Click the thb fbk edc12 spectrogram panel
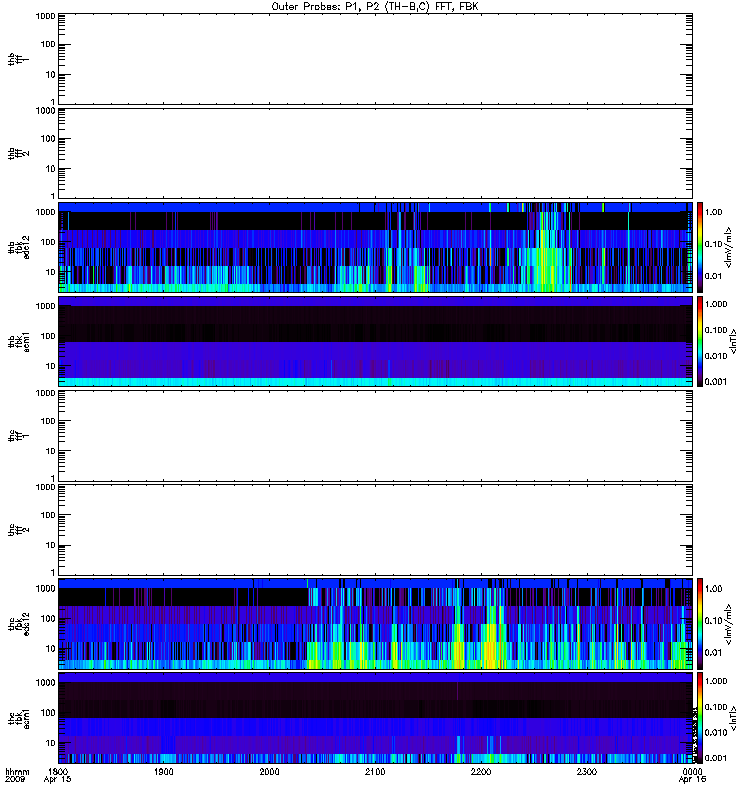 375,247
